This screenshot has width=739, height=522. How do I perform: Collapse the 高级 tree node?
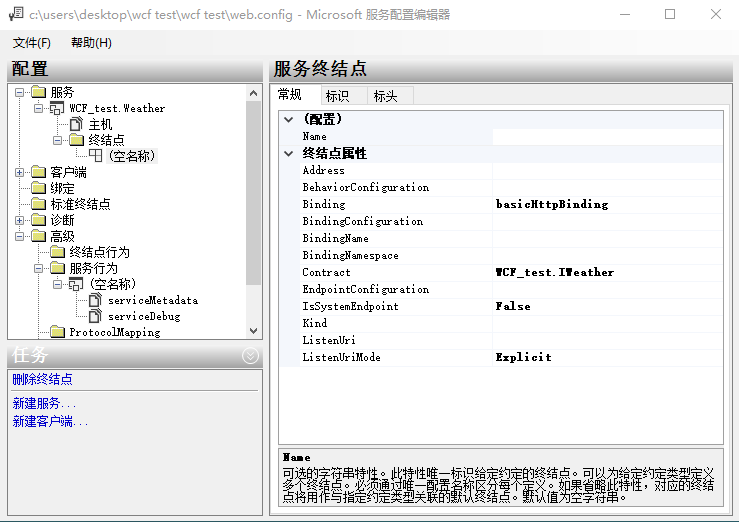tap(19, 236)
